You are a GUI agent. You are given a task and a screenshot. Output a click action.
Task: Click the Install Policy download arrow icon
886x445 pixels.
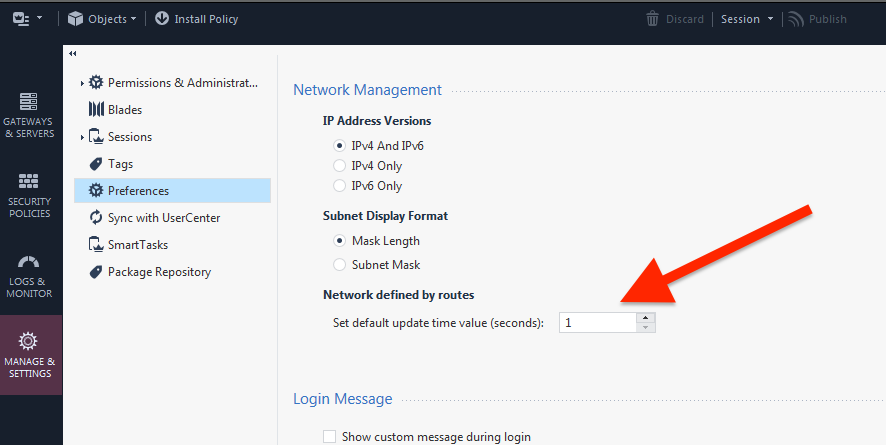coord(162,19)
